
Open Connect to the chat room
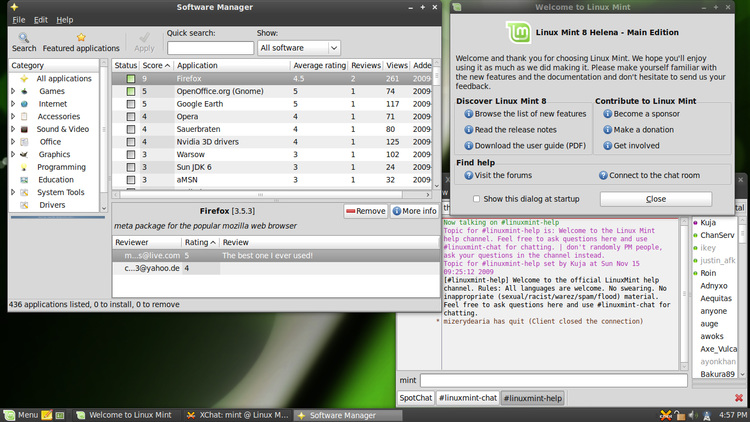(649, 175)
